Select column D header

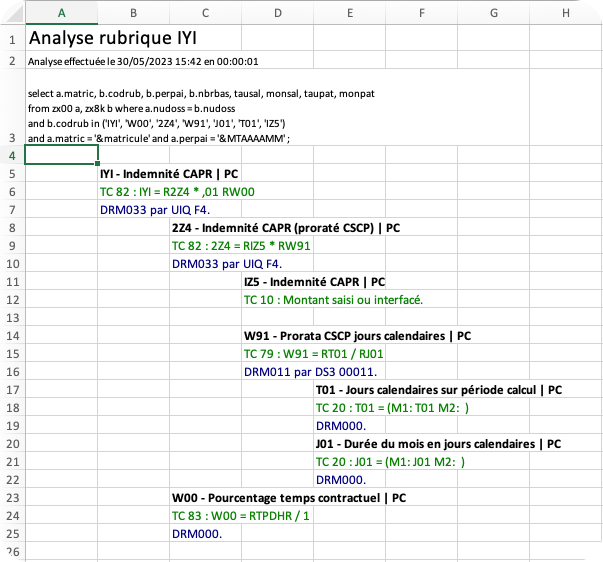[x=277, y=12]
